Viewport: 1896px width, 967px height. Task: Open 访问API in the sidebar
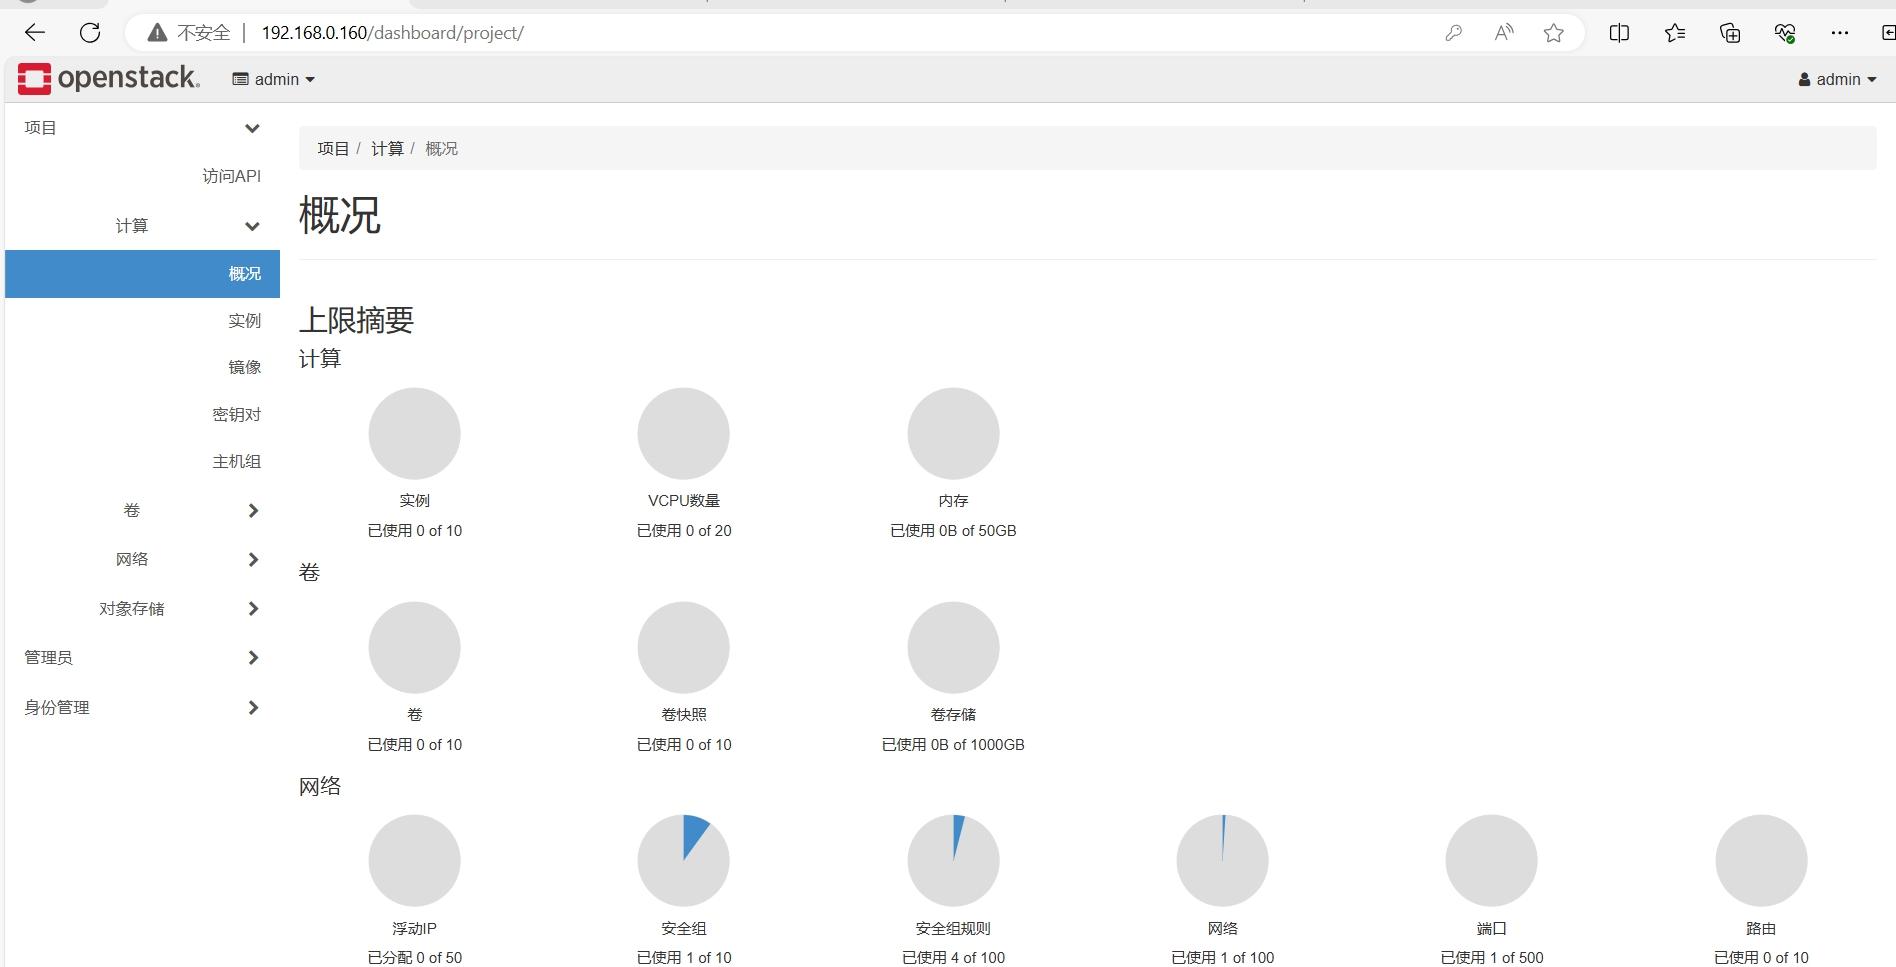click(231, 176)
